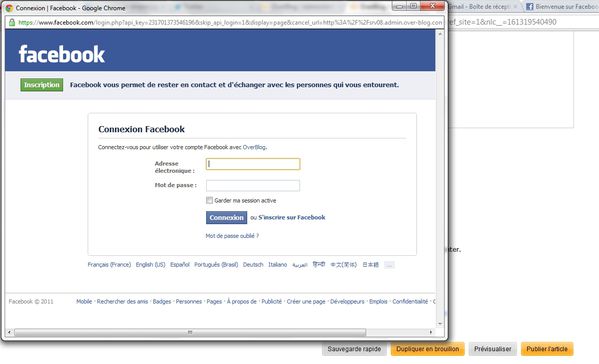The image size is (599, 364).
Task: Click the Facebook favicon on the Bienvenue tab
Action: click(x=529, y=6)
